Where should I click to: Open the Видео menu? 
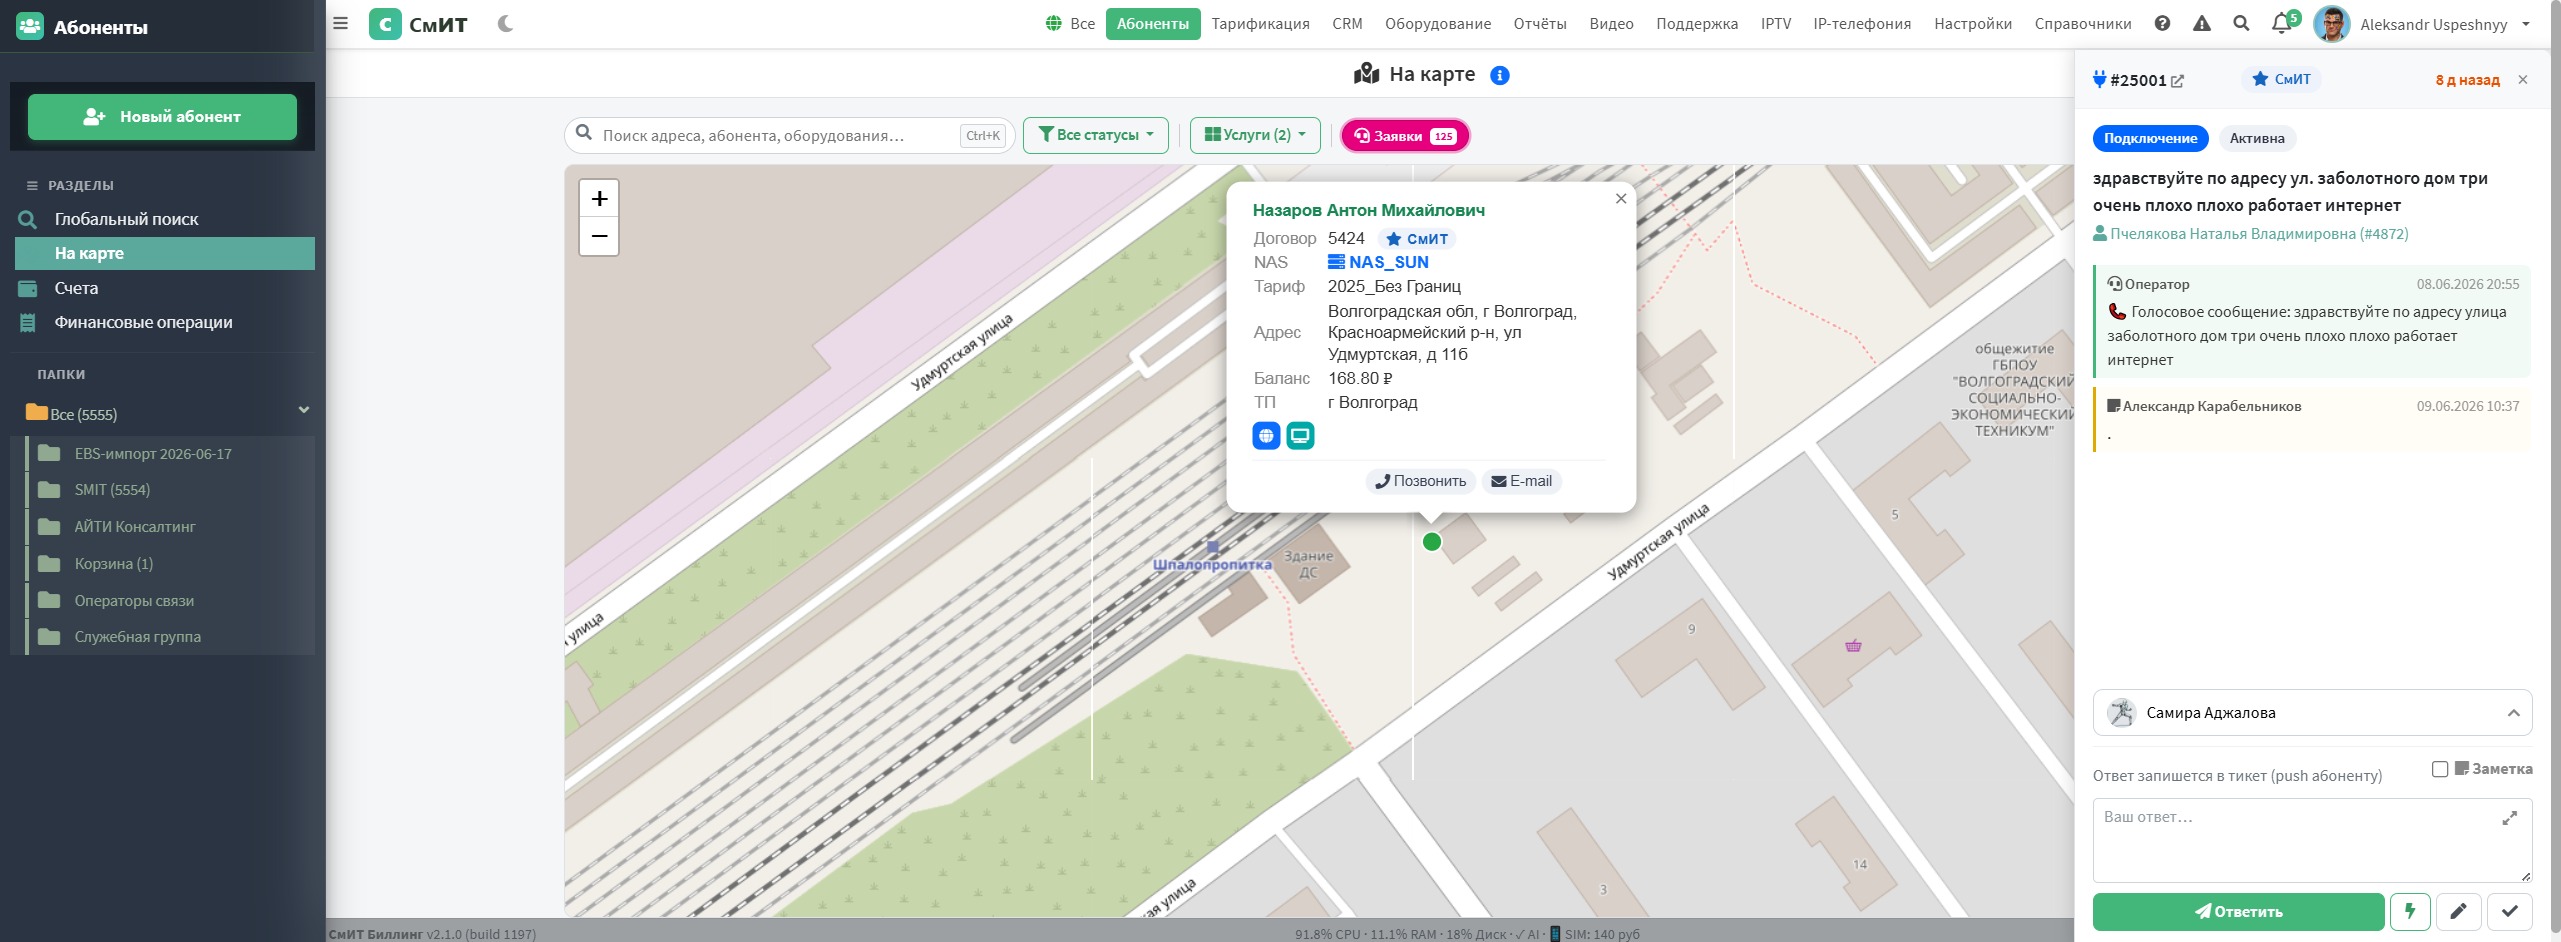pyautogui.click(x=1611, y=24)
